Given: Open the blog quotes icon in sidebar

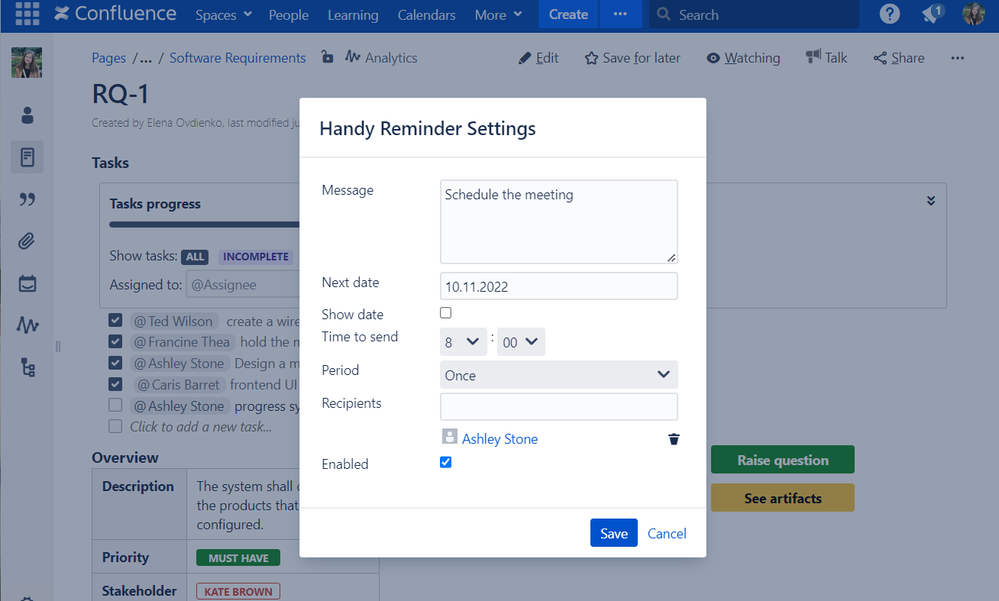Looking at the screenshot, I should 27,199.
